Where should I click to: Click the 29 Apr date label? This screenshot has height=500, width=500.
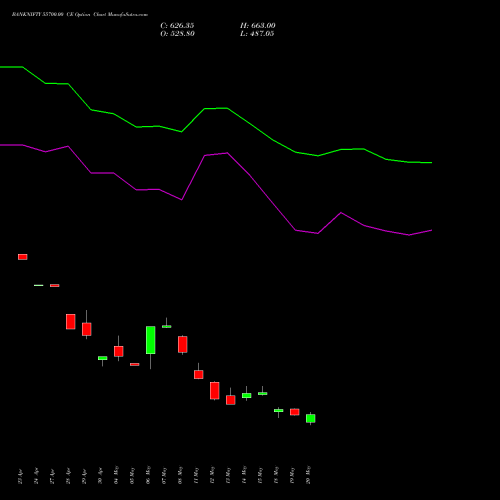coord(84,477)
